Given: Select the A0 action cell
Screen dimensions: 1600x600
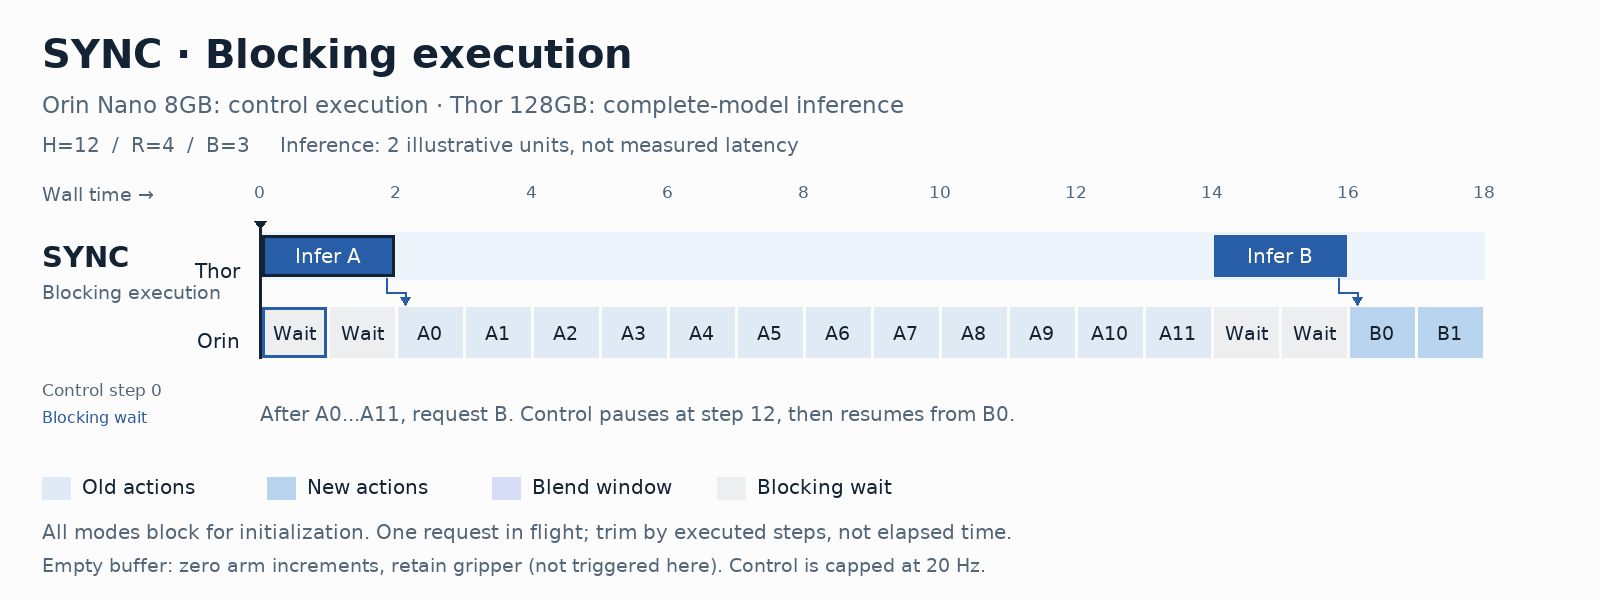Looking at the screenshot, I should point(430,333).
